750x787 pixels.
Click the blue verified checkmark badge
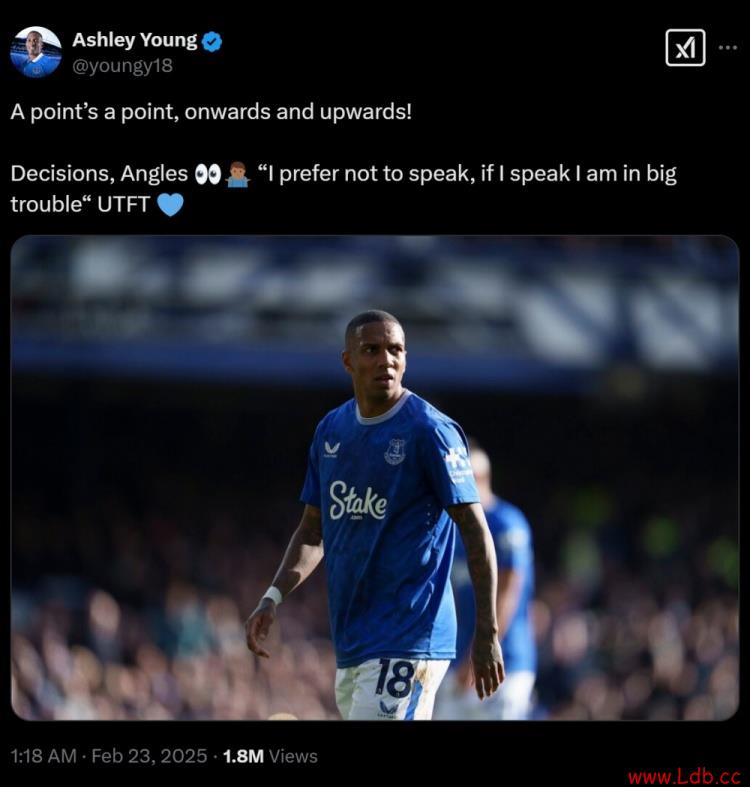click(x=212, y=41)
